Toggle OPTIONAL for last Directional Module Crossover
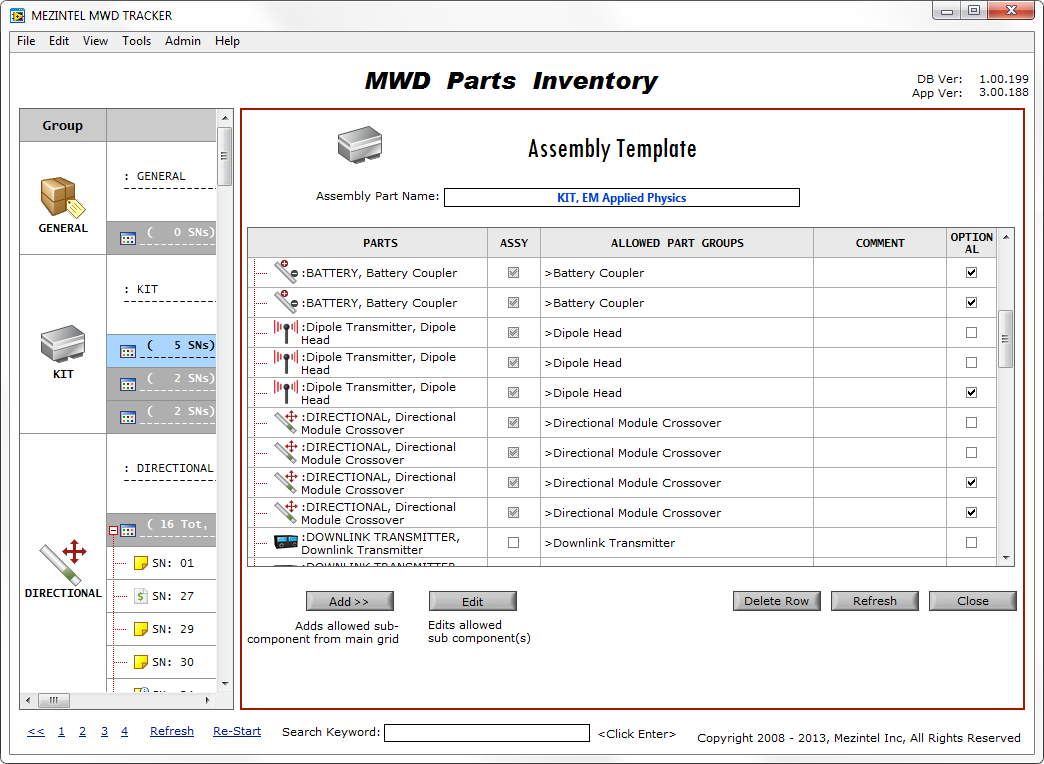The height and width of the screenshot is (764, 1044). (971, 512)
